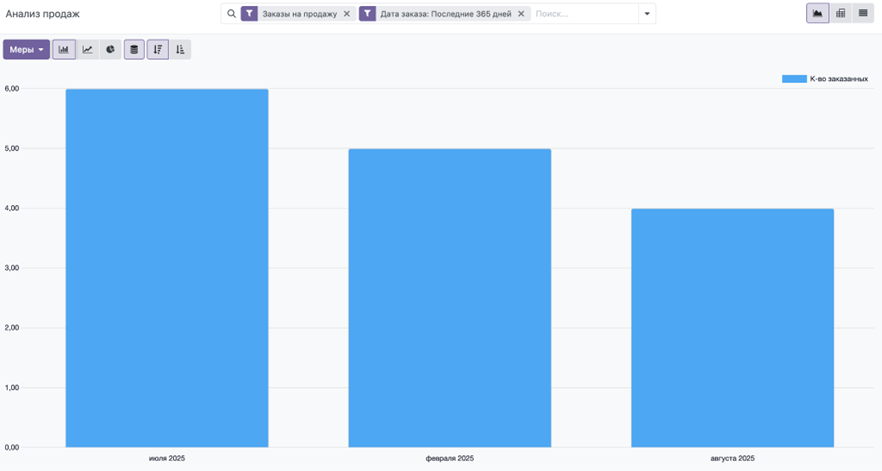Image resolution: width=882 pixels, height=471 pixels.
Task: Click the К-во заказанных legend swatch
Action: 794,78
